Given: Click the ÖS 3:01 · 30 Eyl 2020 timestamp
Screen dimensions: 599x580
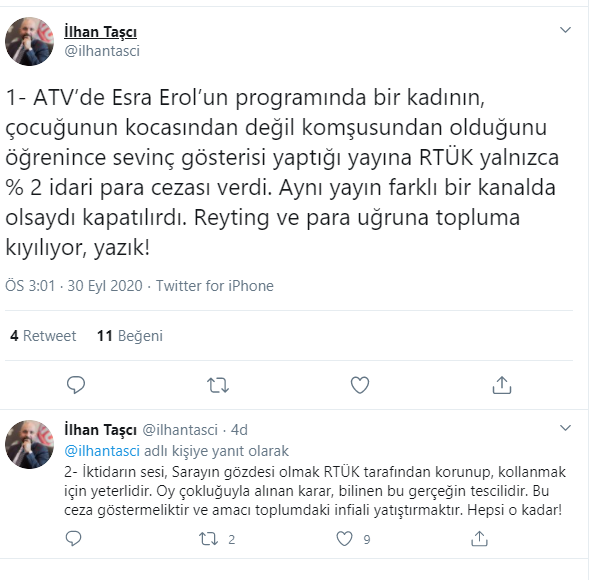Looking at the screenshot, I should point(74,286).
